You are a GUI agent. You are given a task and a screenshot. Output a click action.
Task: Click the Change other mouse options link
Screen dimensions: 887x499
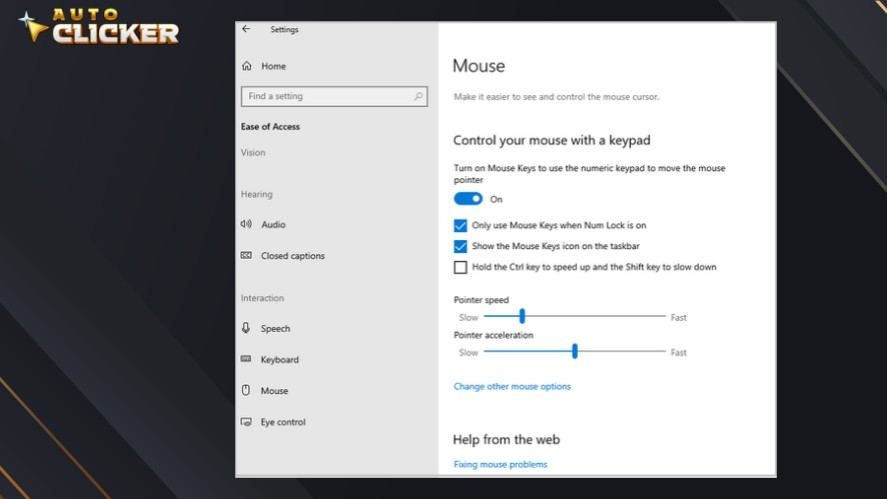click(512, 386)
